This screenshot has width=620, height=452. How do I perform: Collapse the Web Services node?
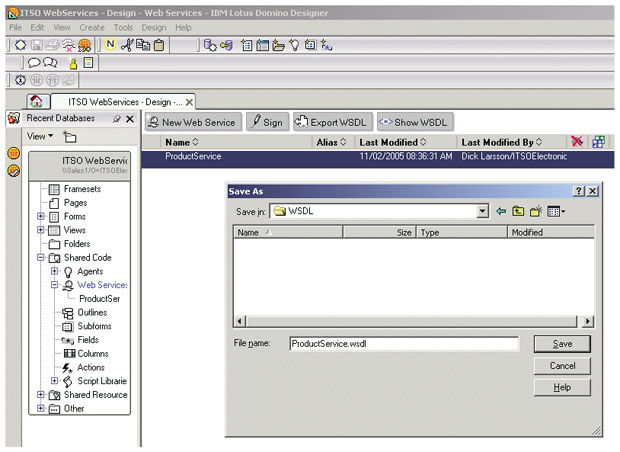point(55,285)
